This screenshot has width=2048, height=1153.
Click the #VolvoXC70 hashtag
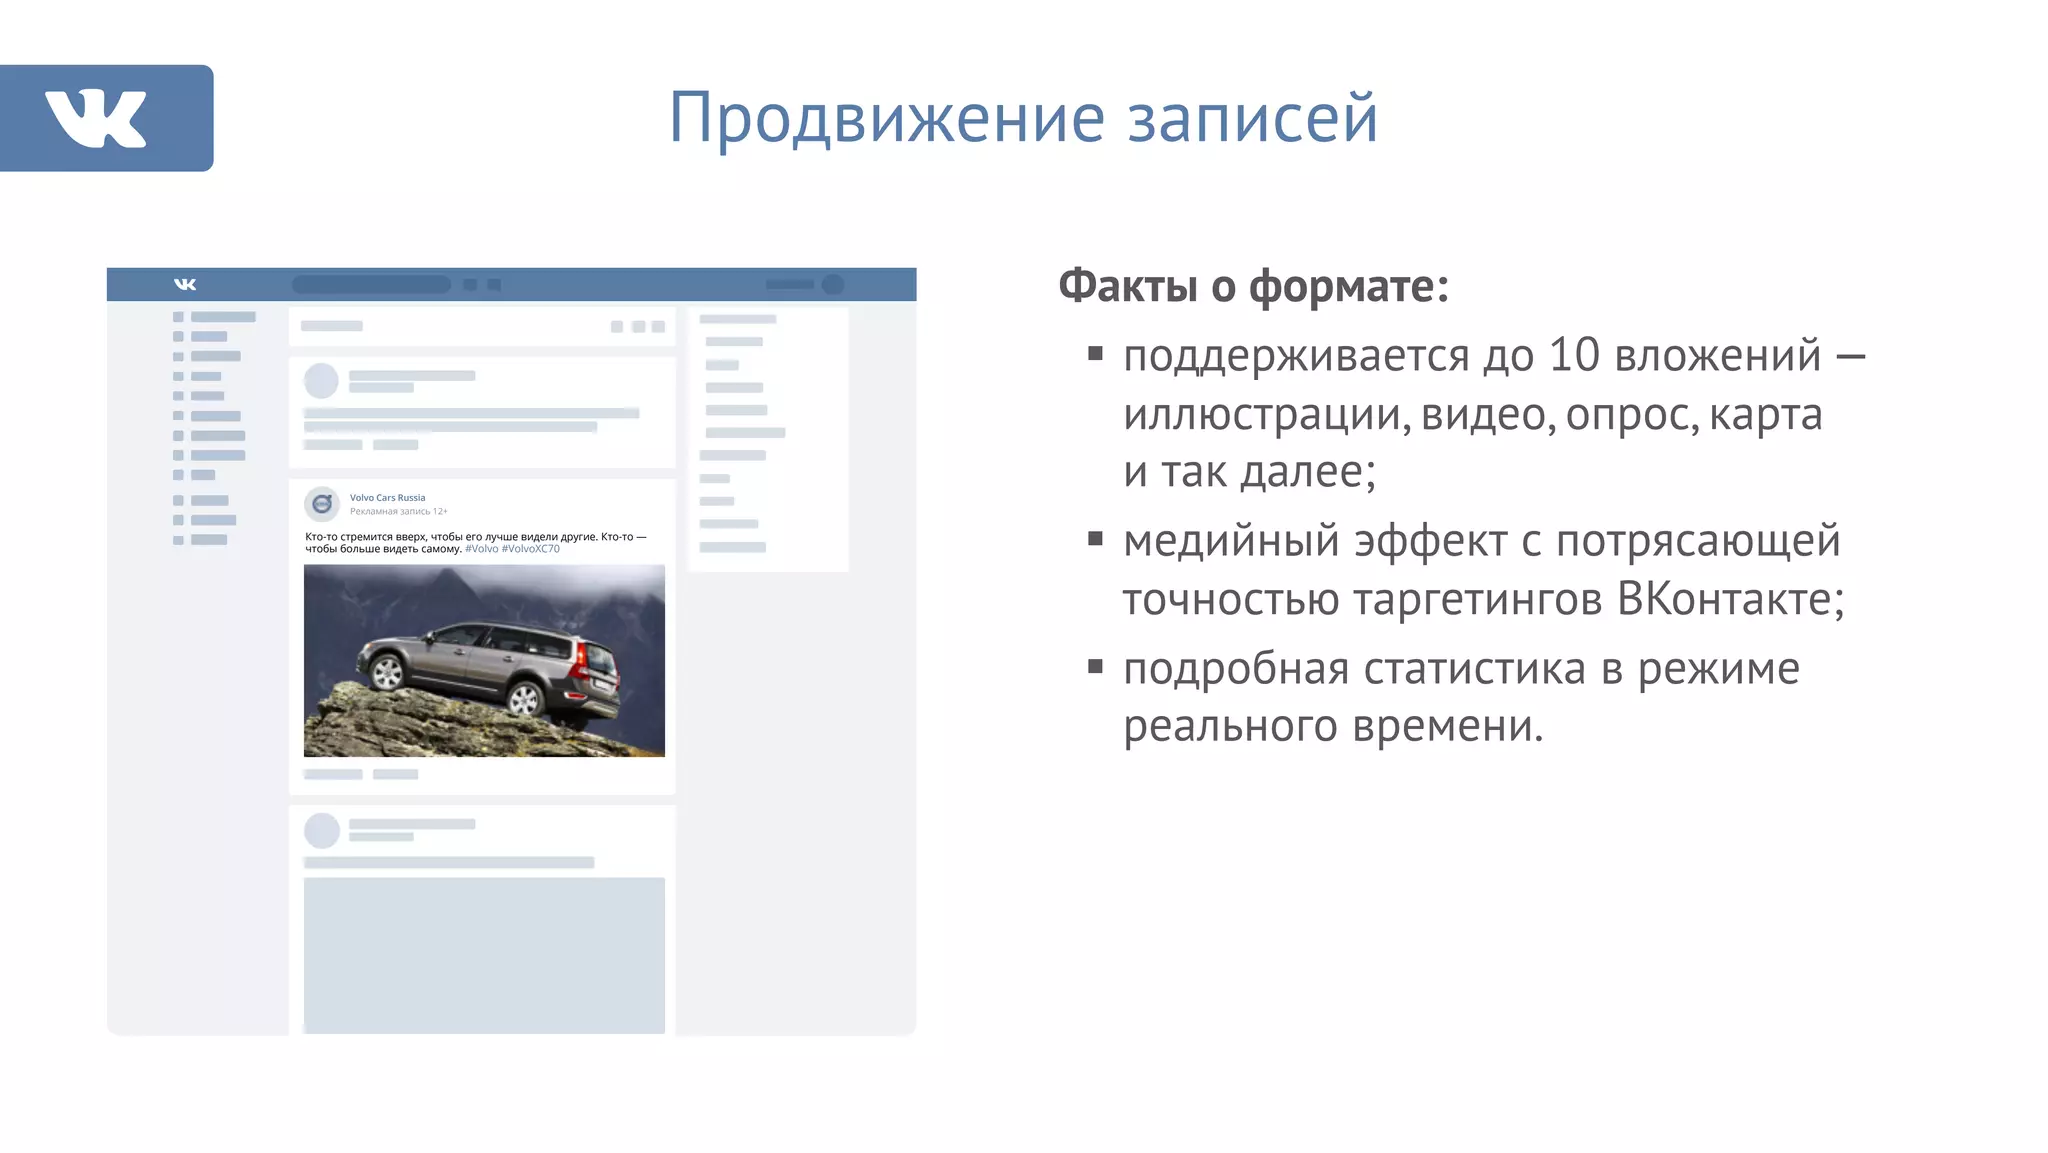coord(530,549)
